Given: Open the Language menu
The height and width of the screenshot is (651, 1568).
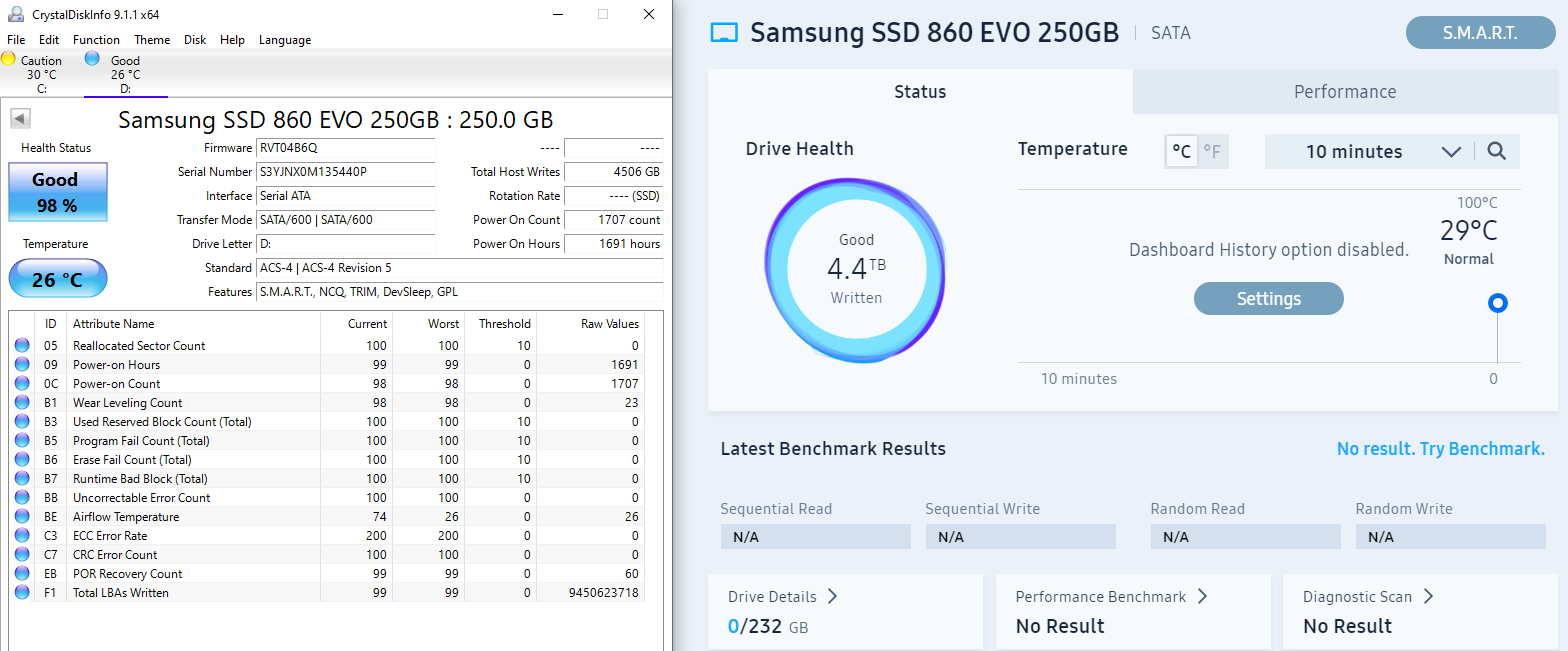Looking at the screenshot, I should click(285, 40).
